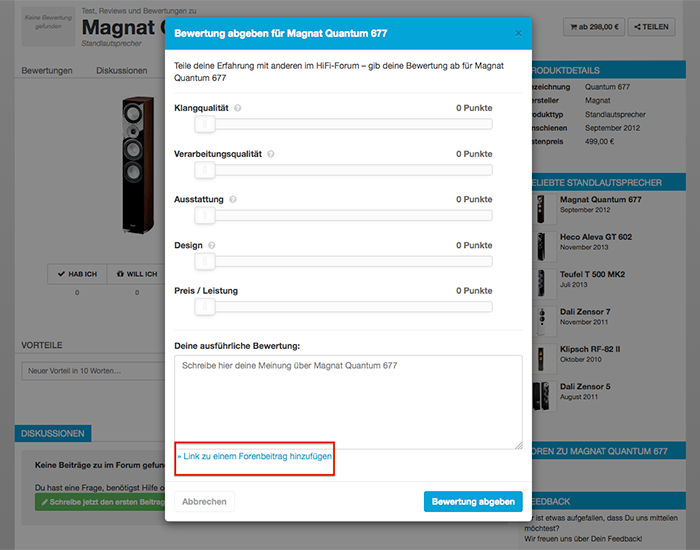Click Schreibe jetzt den ersten Beitrag button

click(x=100, y=502)
